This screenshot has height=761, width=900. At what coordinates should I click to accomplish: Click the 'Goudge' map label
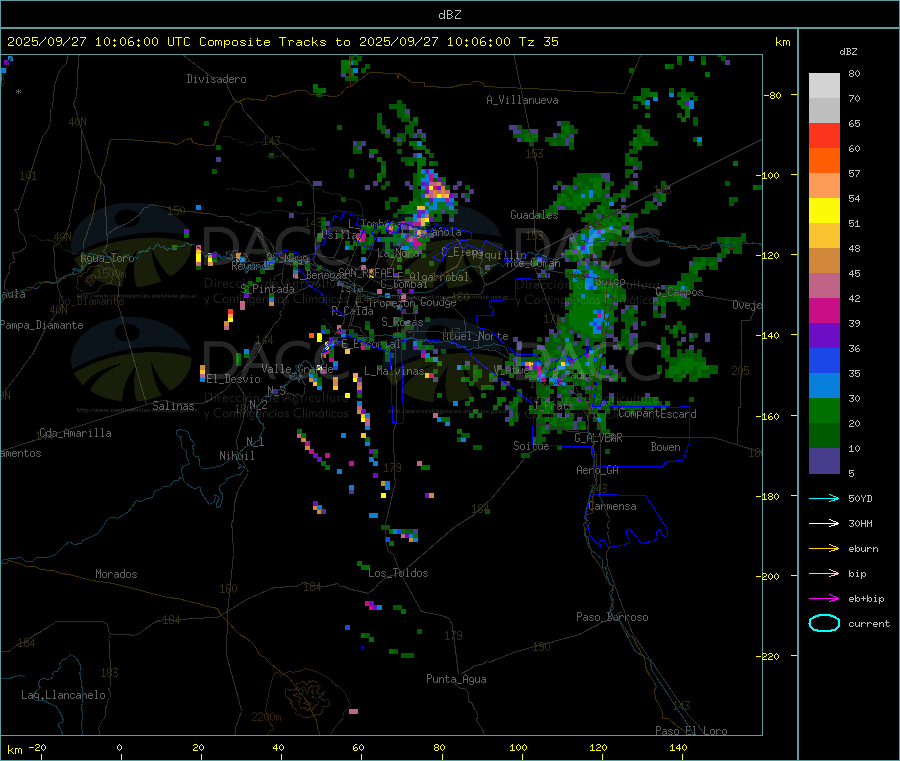(x=439, y=302)
